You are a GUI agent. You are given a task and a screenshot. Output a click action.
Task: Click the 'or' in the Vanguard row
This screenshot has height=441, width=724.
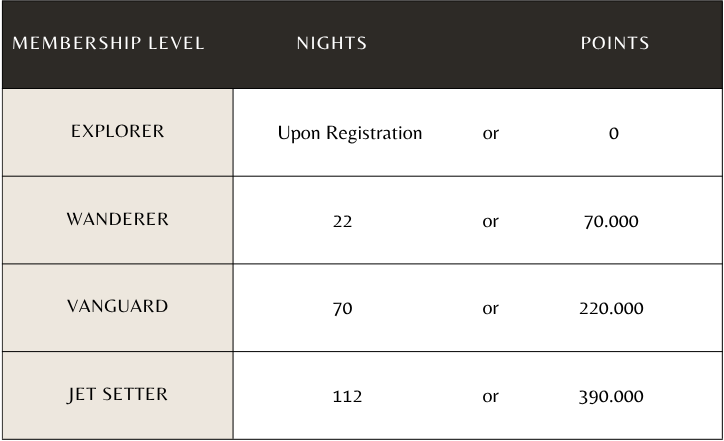[x=490, y=309]
